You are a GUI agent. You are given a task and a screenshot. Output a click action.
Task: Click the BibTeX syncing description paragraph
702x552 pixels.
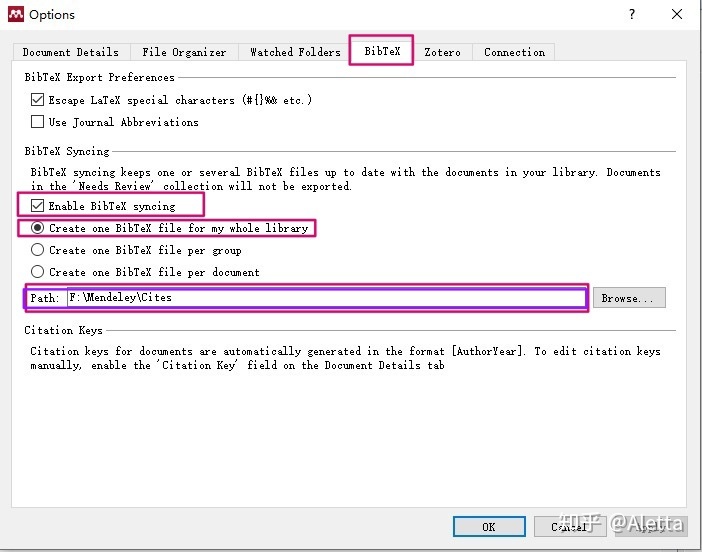click(345, 179)
